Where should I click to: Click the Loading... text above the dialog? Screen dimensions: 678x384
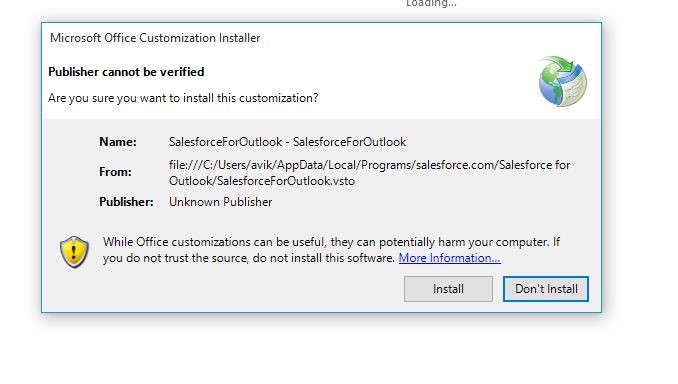pyautogui.click(x=431, y=4)
